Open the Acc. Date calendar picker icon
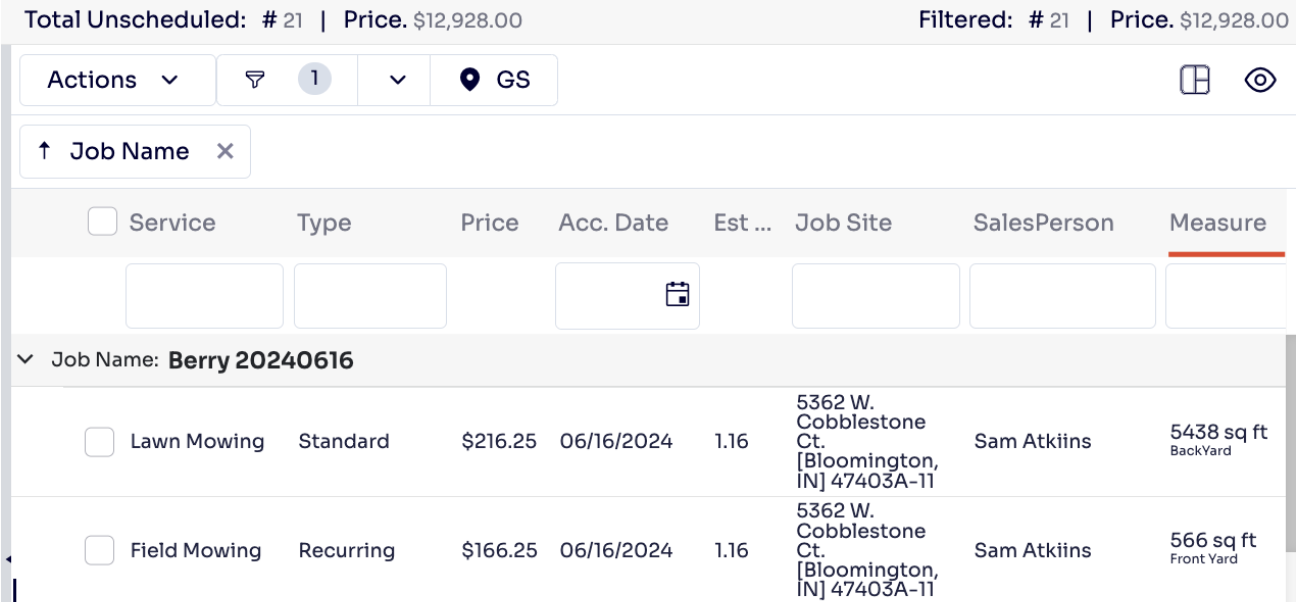Screen dimensions: 1296x602 click(x=677, y=294)
